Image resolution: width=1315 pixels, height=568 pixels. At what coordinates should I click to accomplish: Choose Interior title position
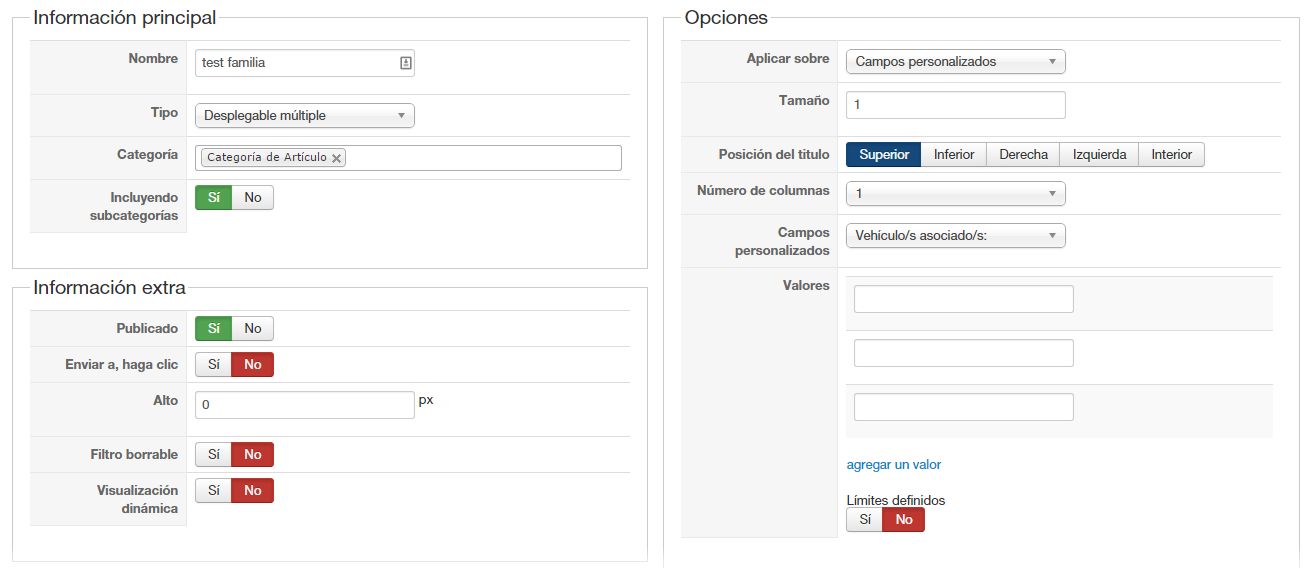click(x=1171, y=155)
